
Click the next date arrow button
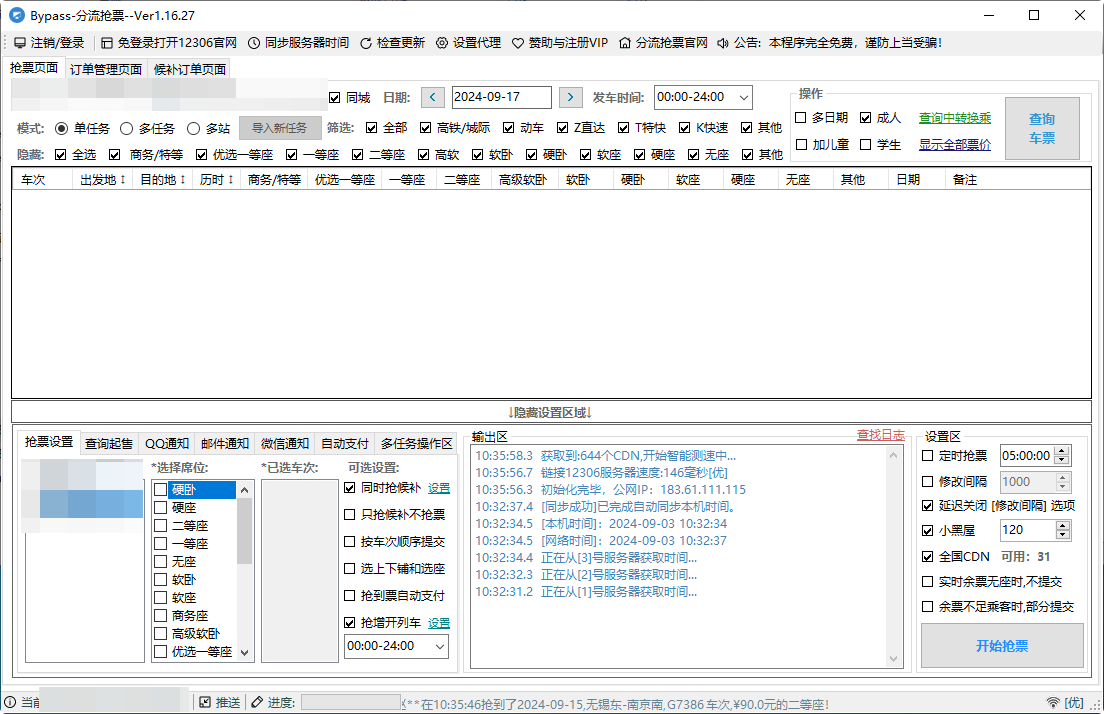coord(571,97)
